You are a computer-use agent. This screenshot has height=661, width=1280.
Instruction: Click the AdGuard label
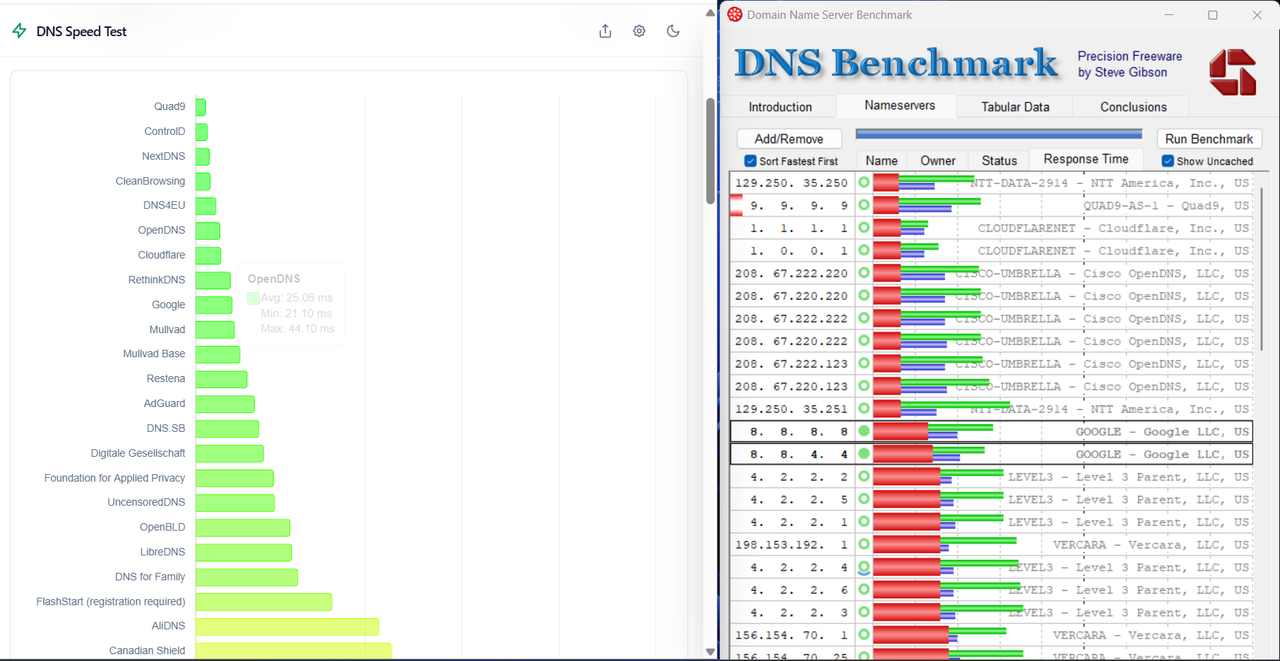click(x=164, y=403)
